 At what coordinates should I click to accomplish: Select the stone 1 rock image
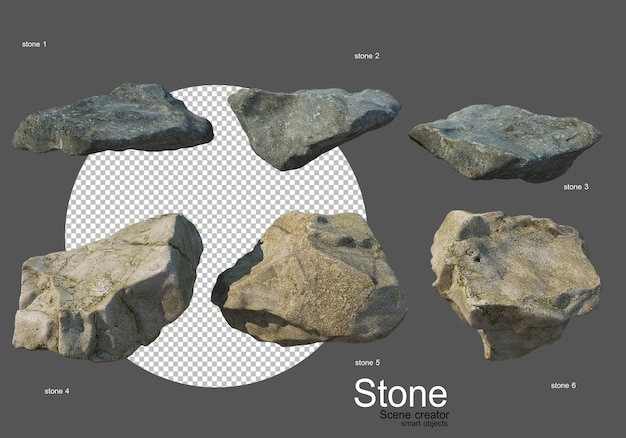coord(113,119)
